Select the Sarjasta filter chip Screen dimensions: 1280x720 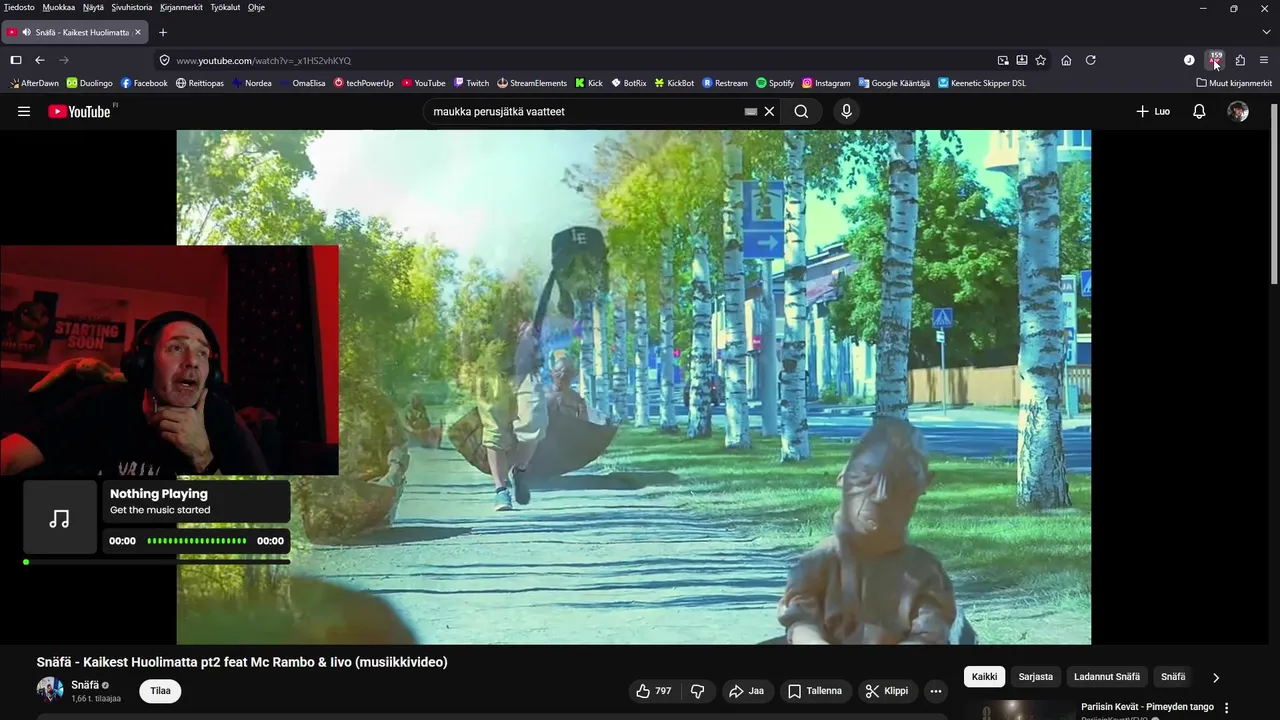click(1036, 677)
